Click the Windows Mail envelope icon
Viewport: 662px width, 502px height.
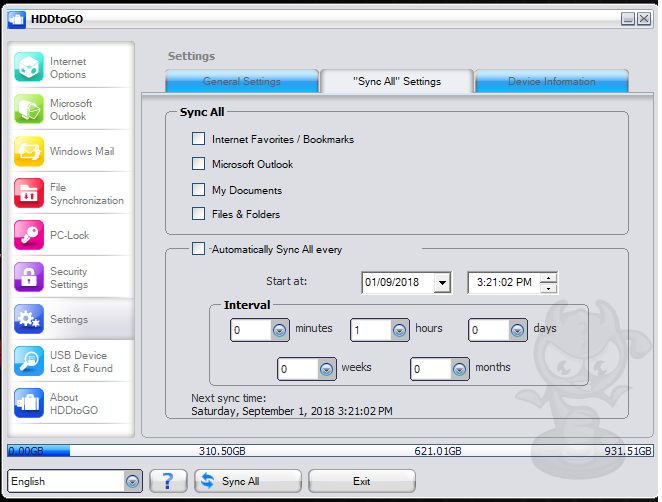[x=29, y=151]
